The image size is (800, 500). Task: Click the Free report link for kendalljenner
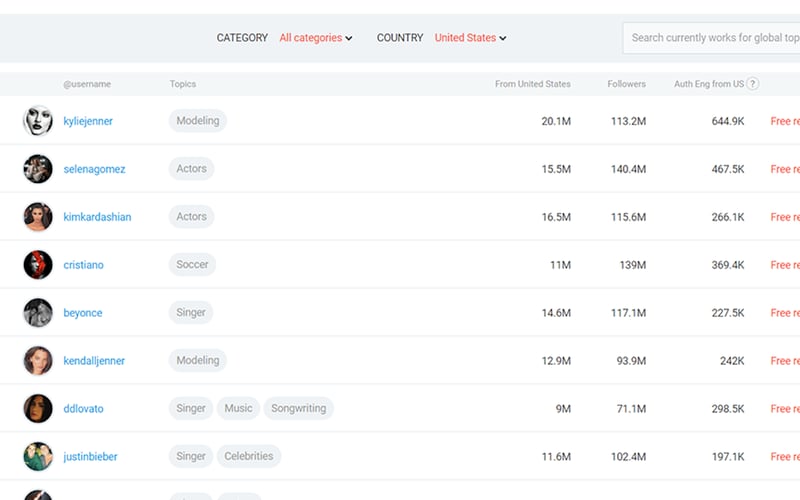click(x=785, y=361)
